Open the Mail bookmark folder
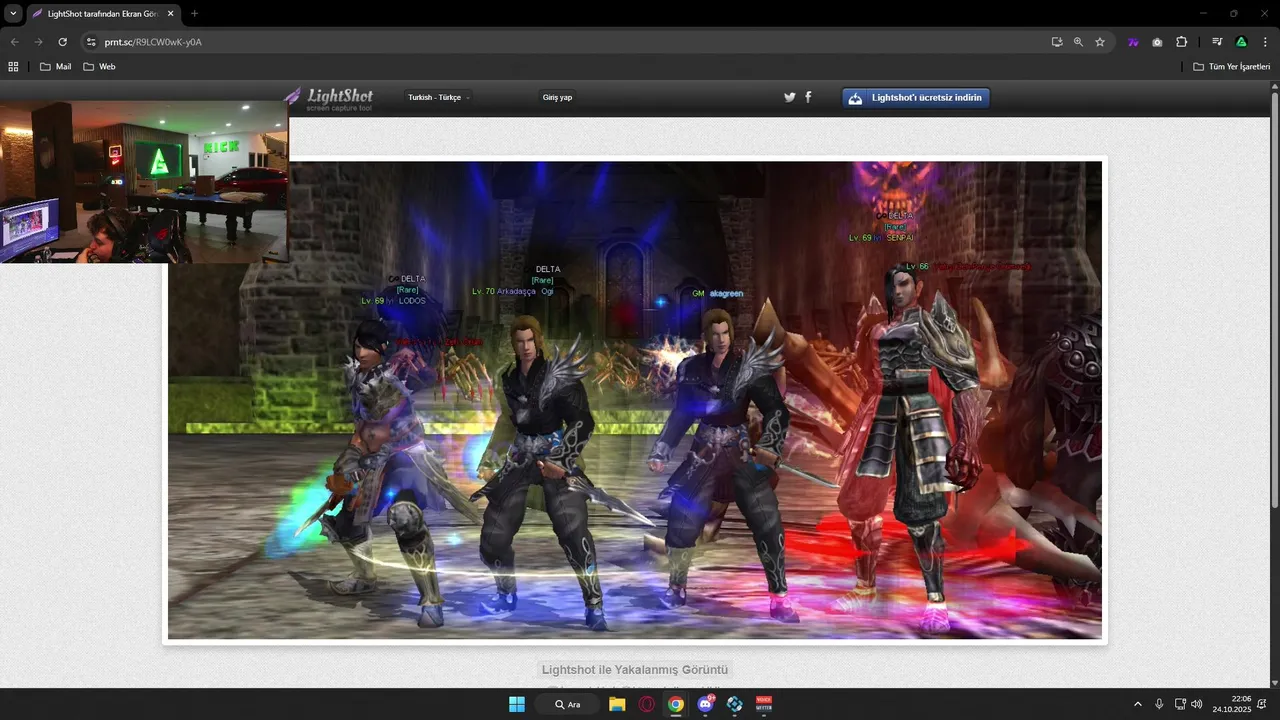This screenshot has width=1280, height=720. [x=55, y=66]
